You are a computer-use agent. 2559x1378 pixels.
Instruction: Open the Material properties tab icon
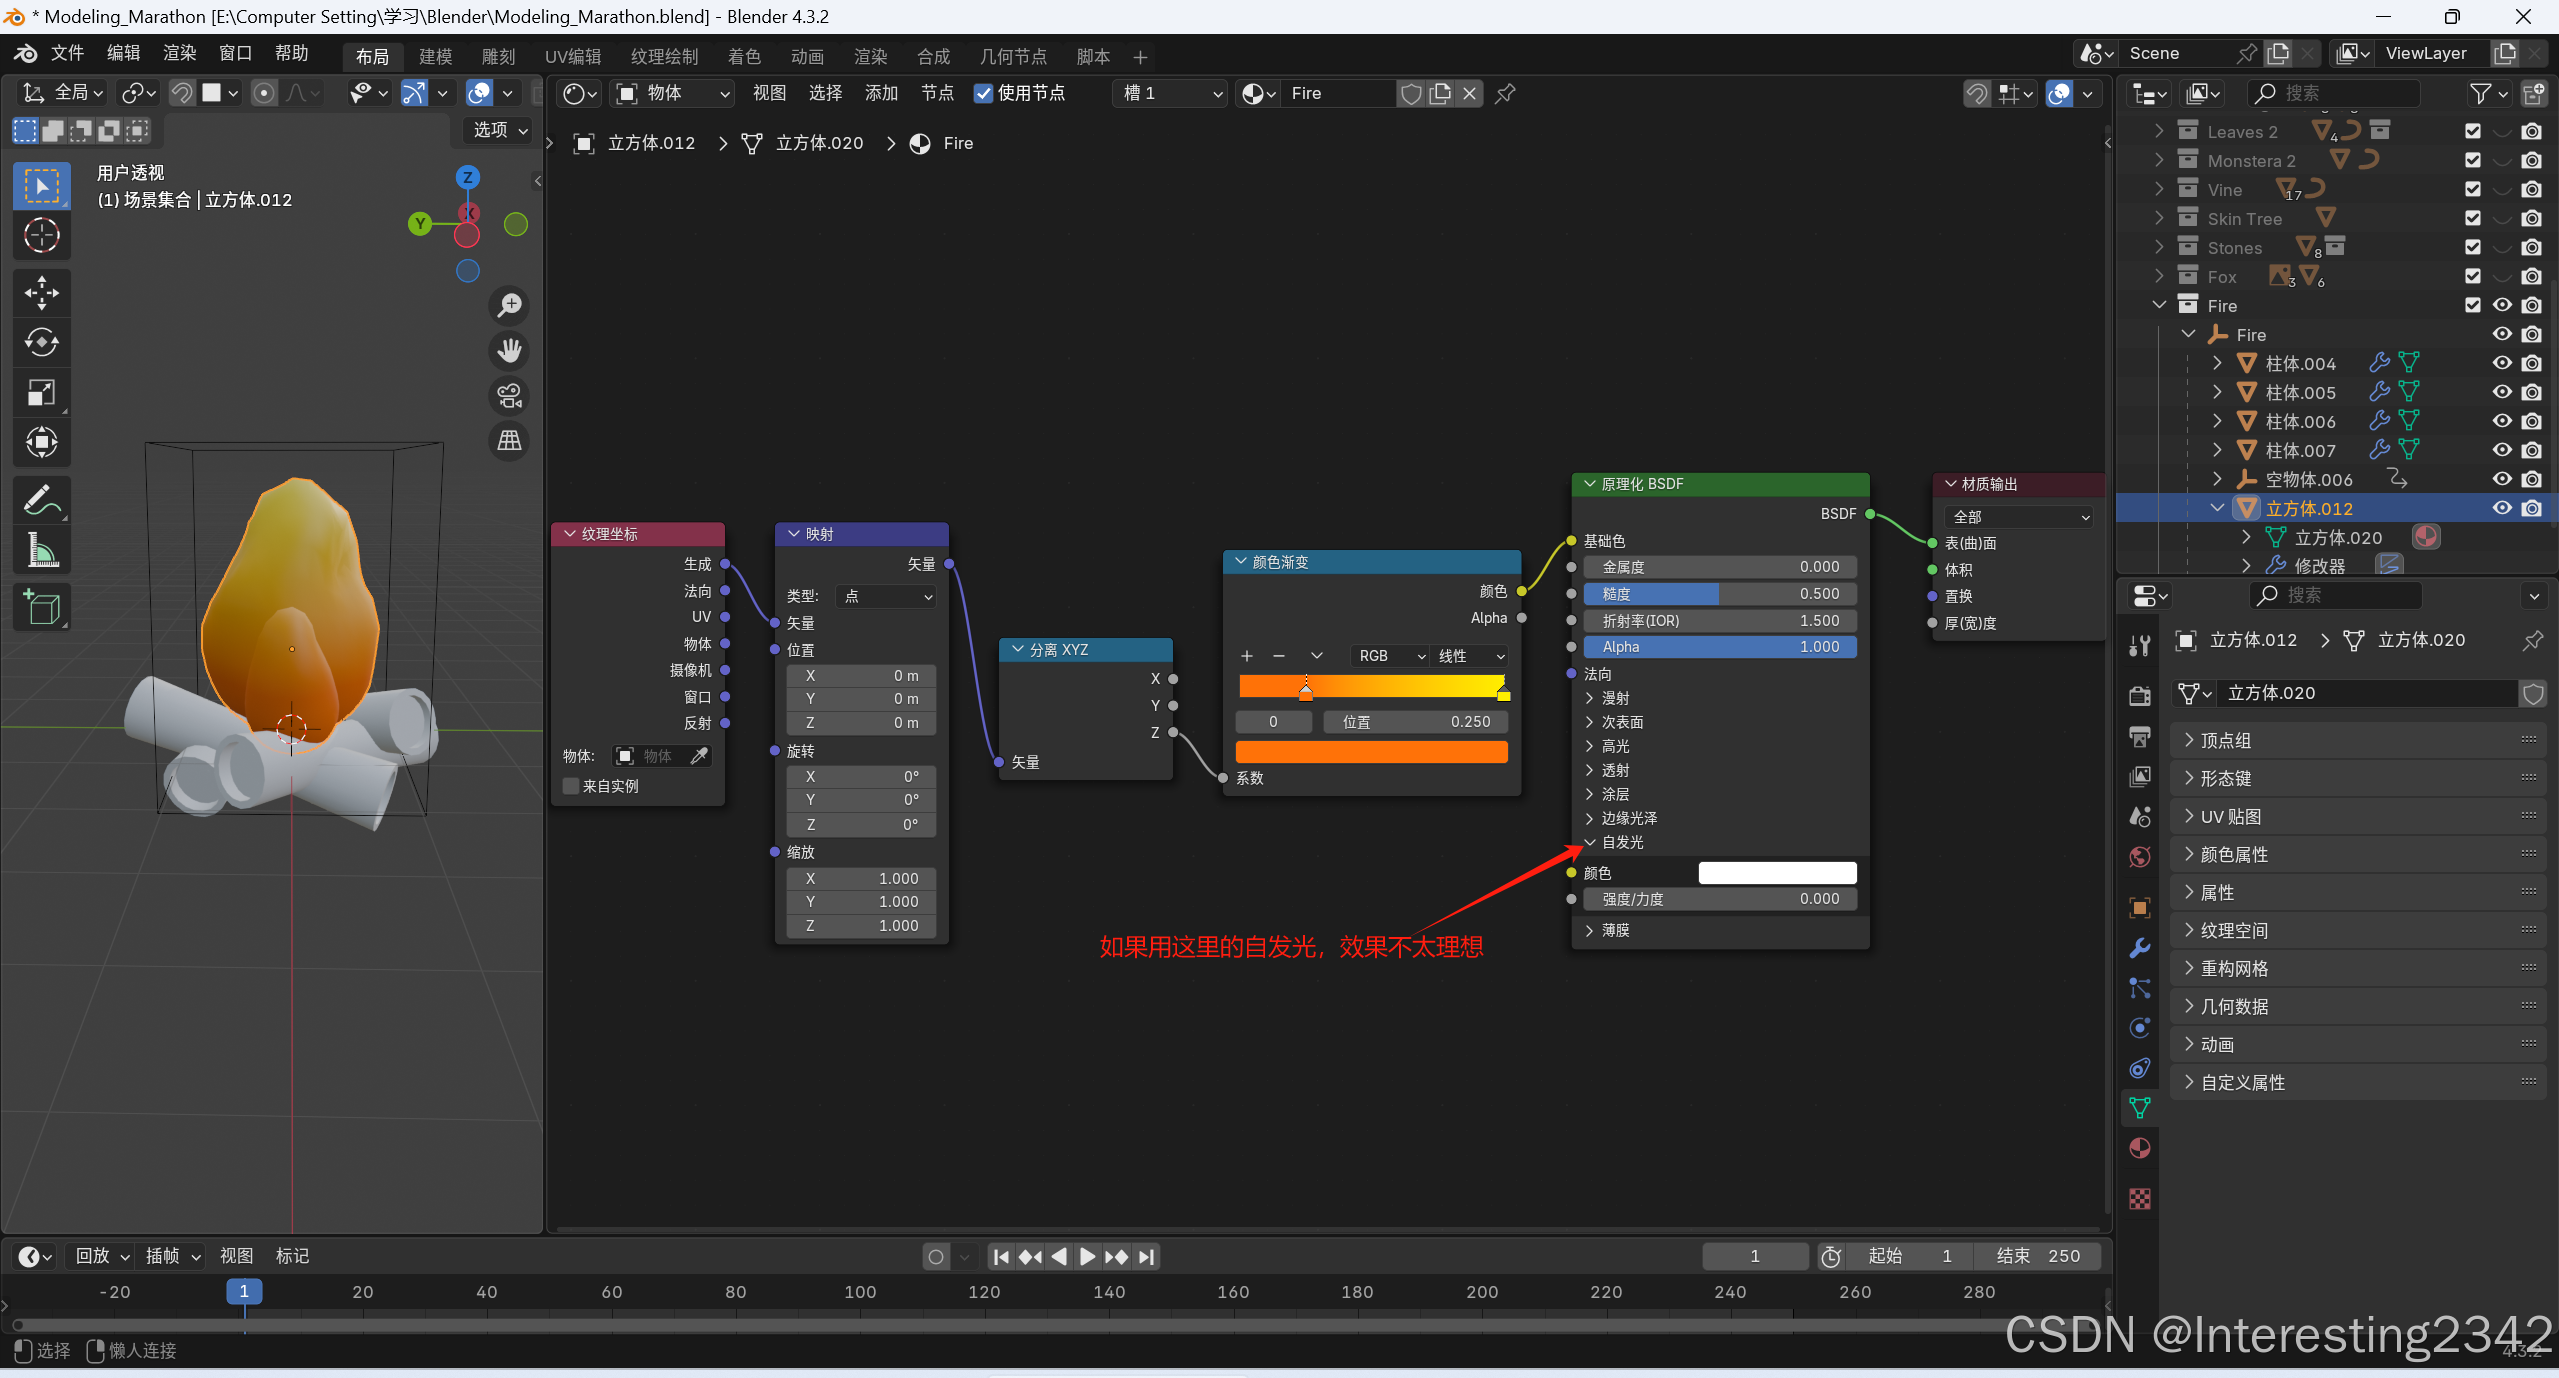point(2140,1148)
